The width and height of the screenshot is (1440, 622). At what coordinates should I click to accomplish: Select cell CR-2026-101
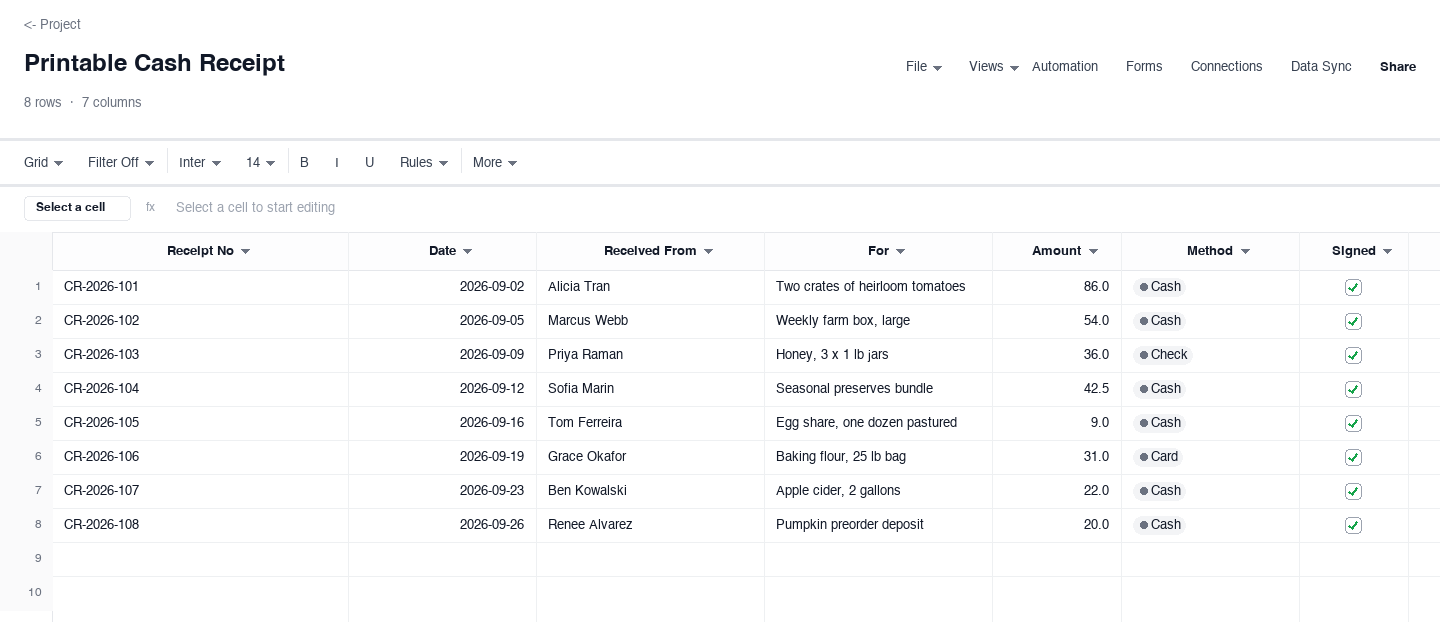click(x=200, y=287)
